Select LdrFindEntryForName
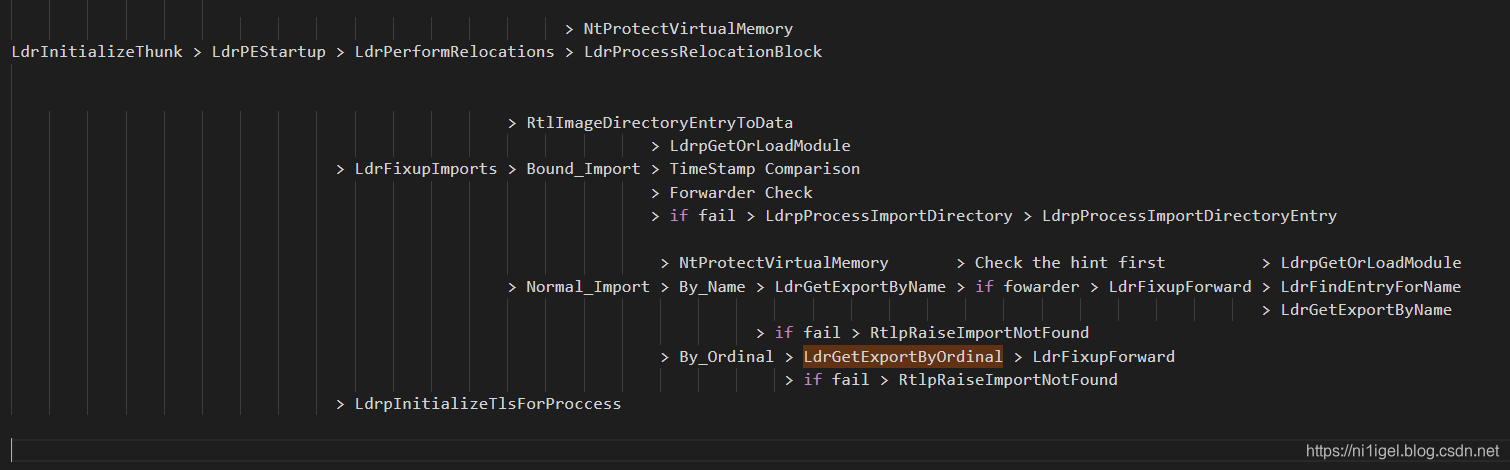1510x470 pixels. point(1371,287)
